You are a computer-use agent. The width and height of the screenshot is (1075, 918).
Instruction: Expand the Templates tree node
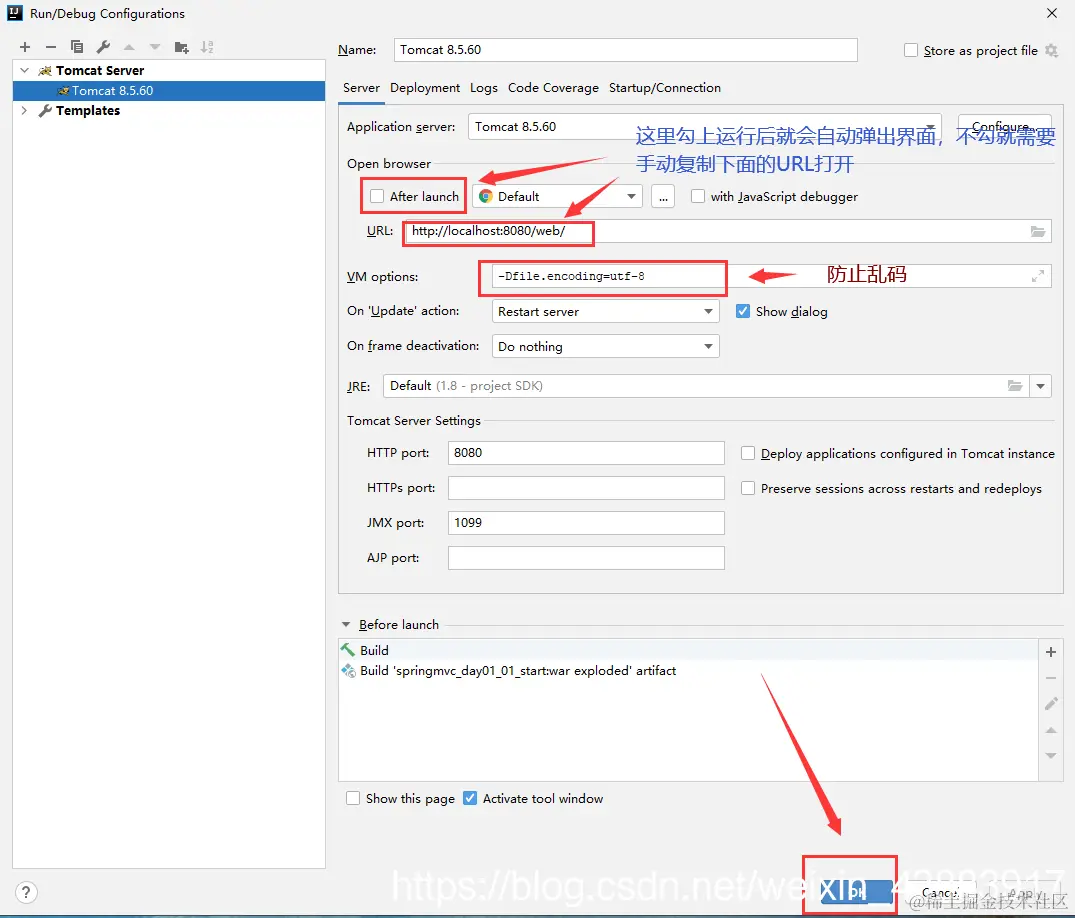(25, 110)
